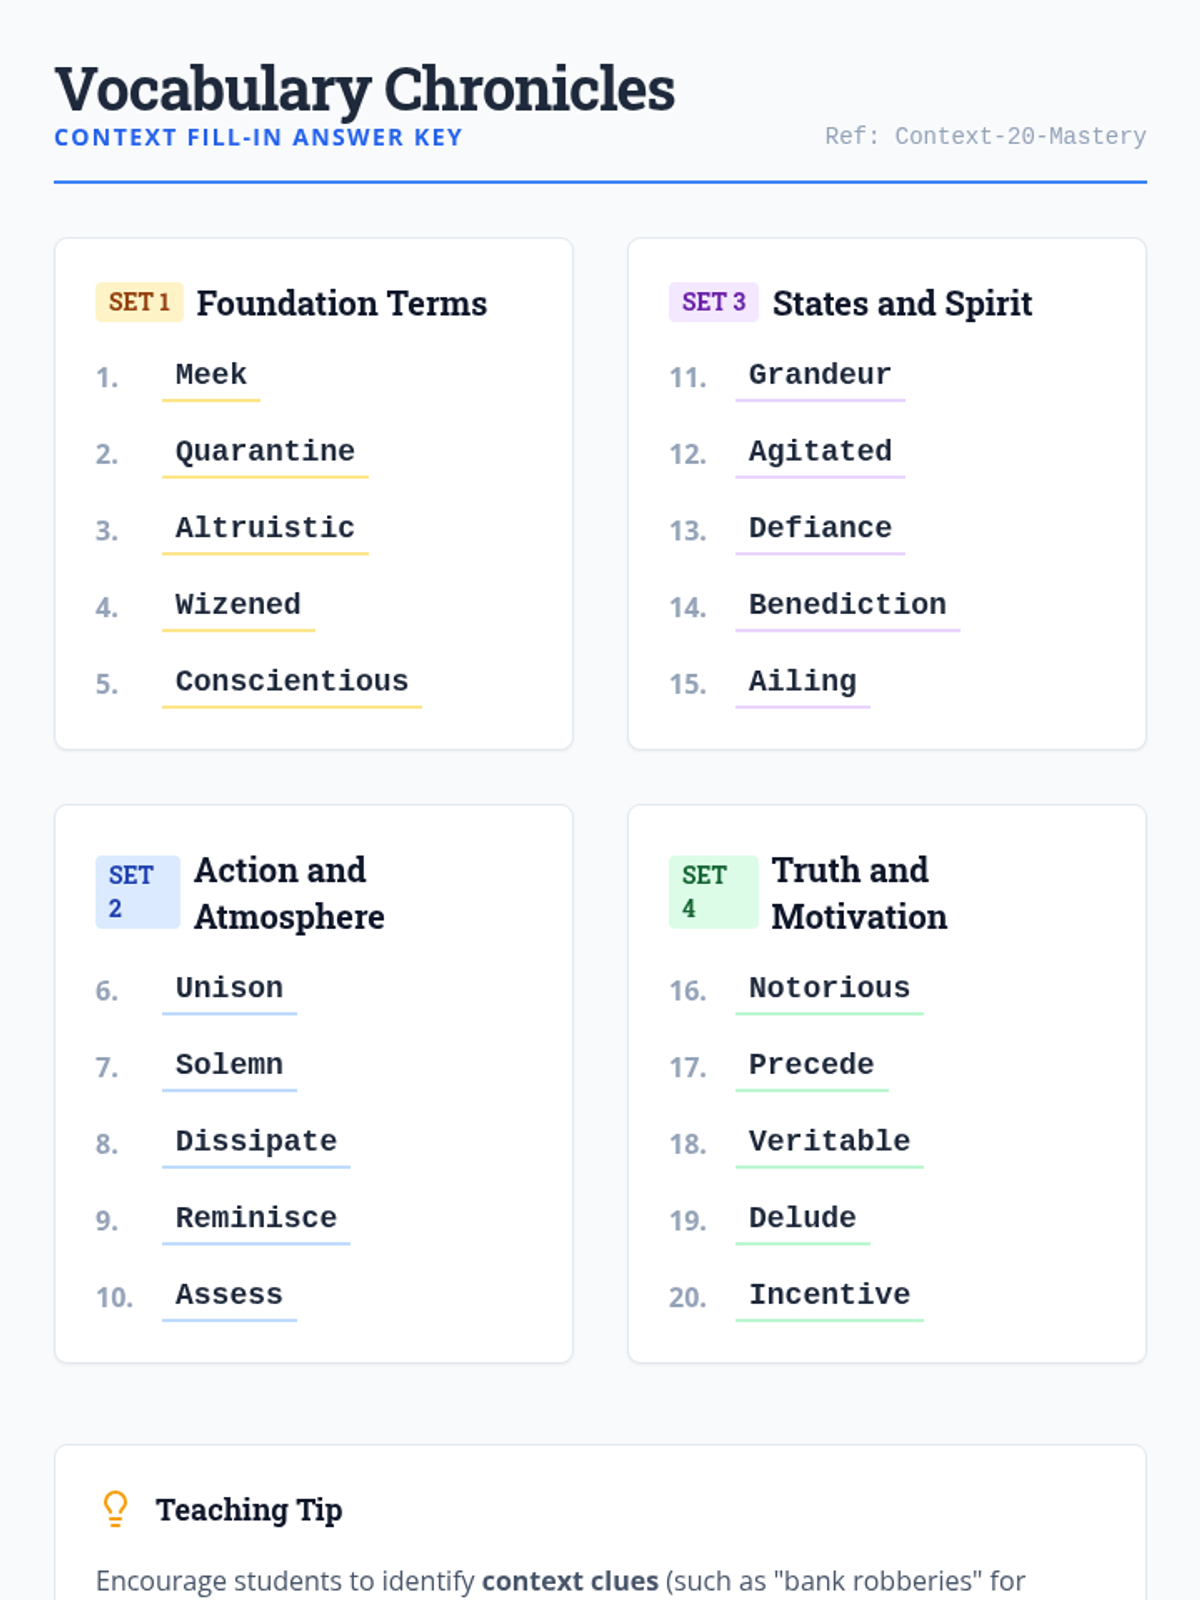Viewport: 1200px width, 1600px height.
Task: Click the answer word Quarantine
Action: pyautogui.click(x=265, y=451)
